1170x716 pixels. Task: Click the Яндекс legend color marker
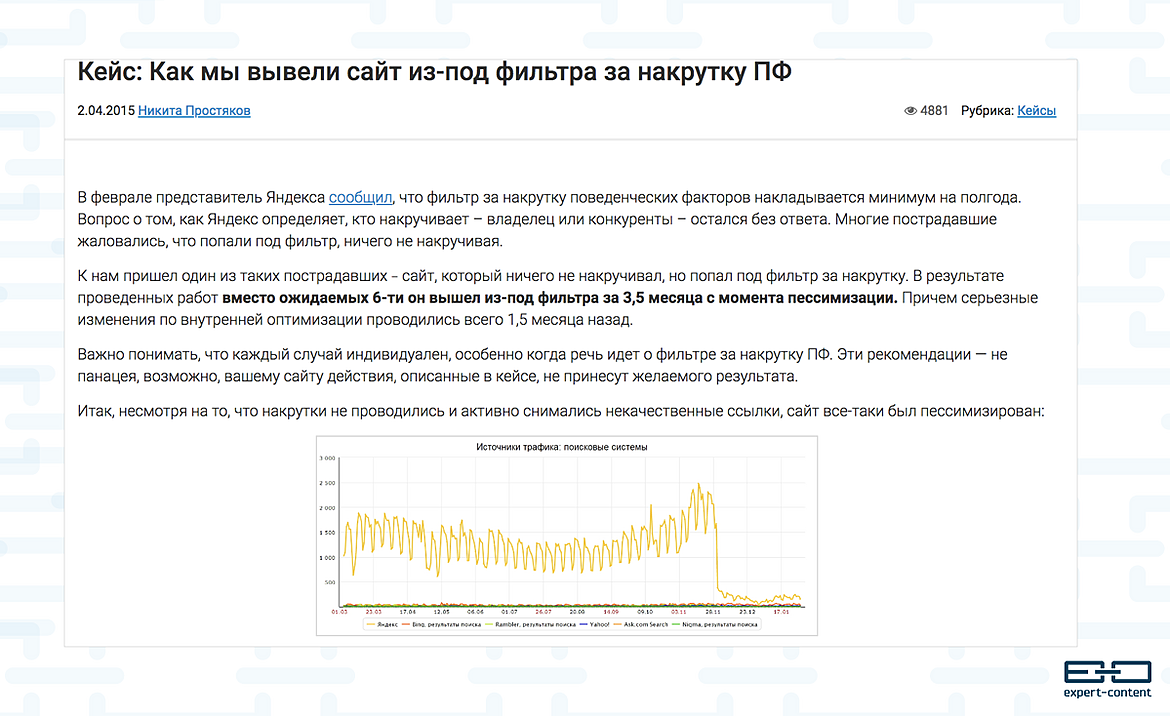click(x=371, y=624)
